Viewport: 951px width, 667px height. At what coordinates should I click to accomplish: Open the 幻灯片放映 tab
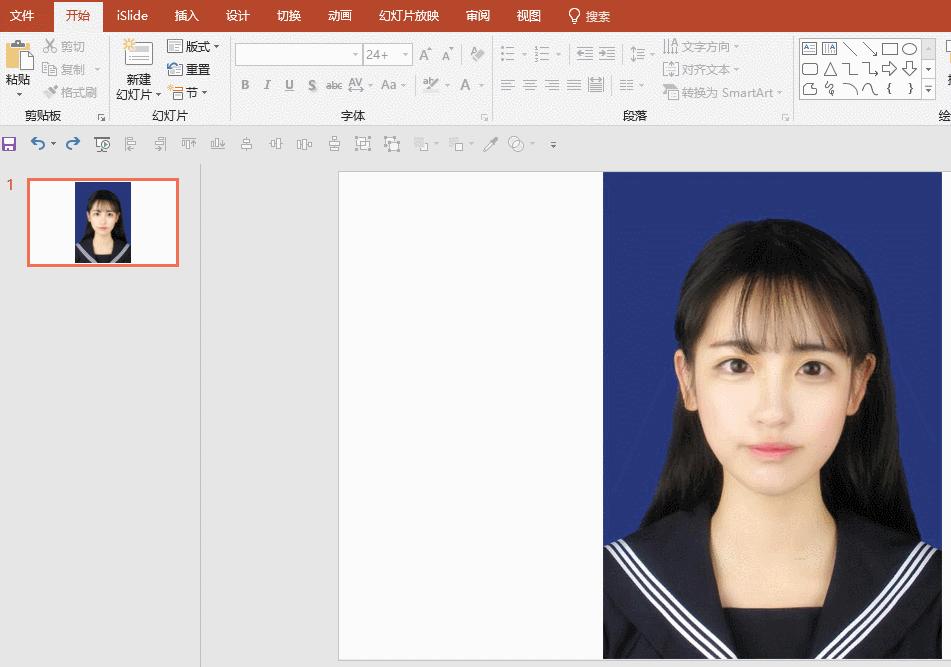tap(408, 15)
